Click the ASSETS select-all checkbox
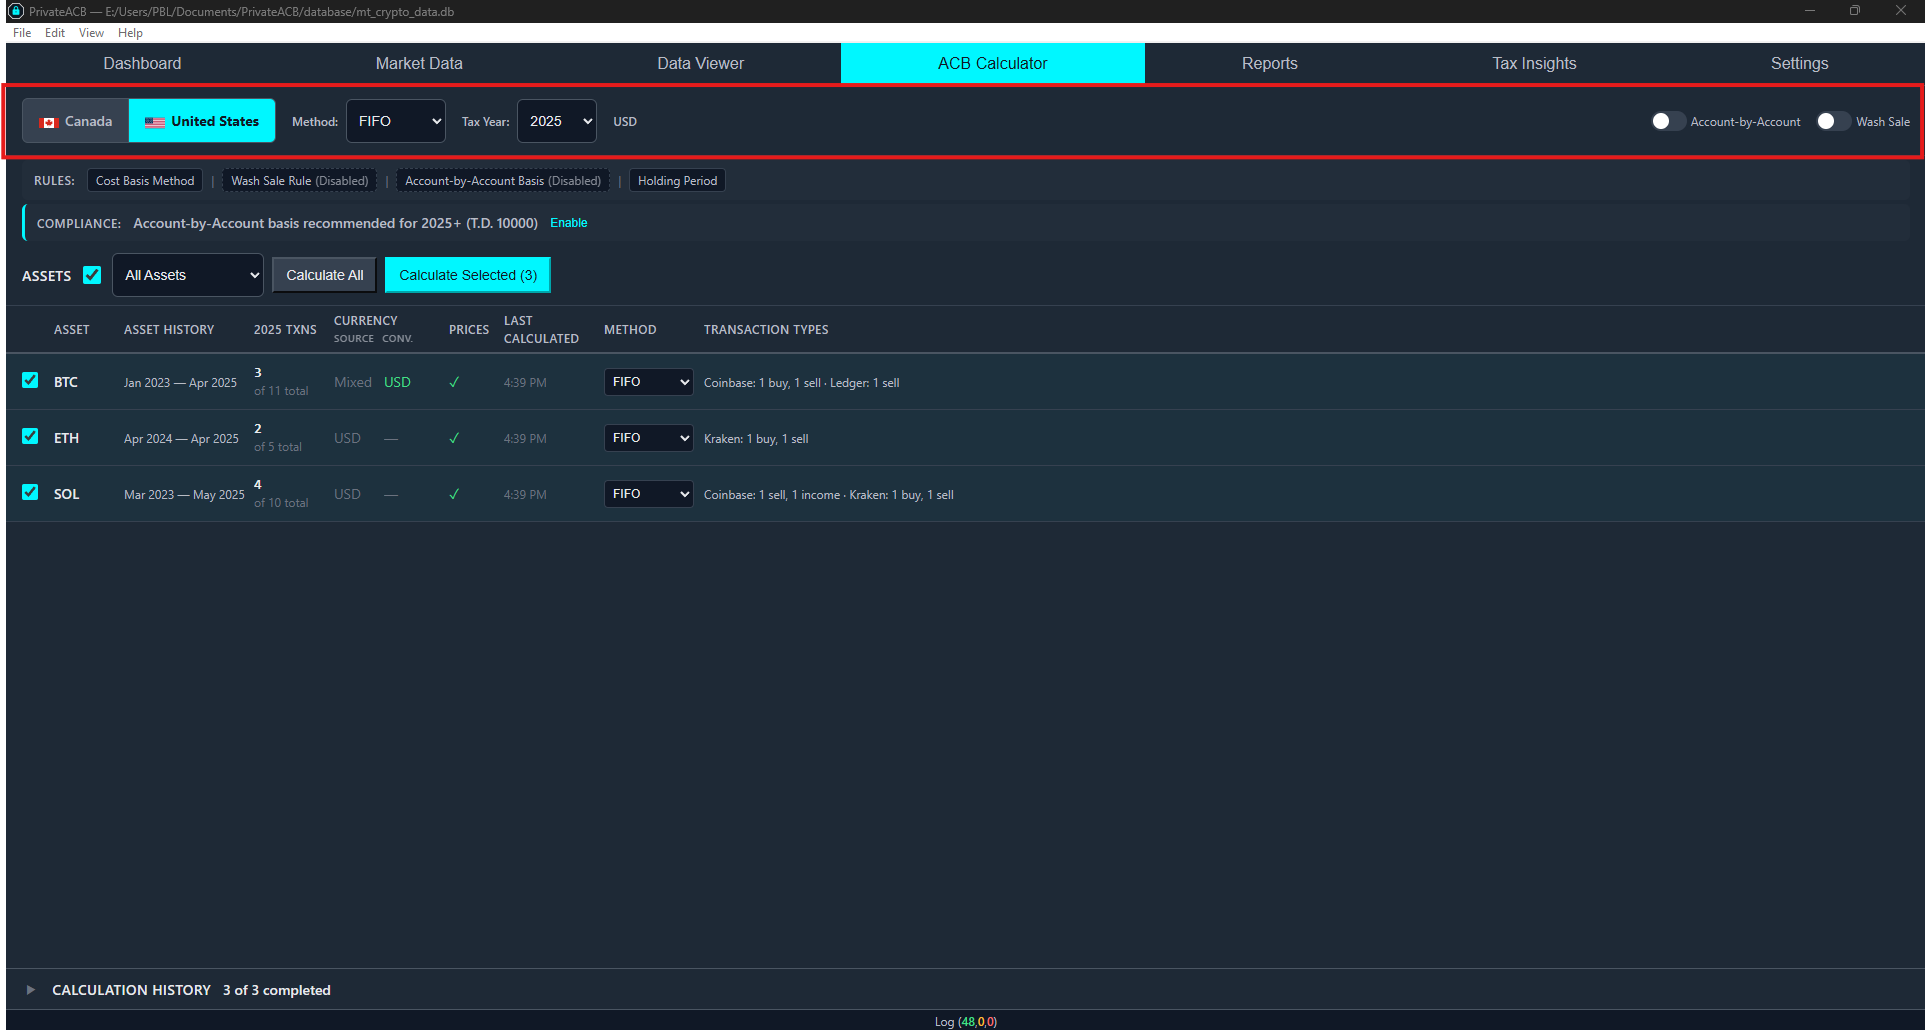This screenshot has height=1030, width=1925. click(91, 275)
